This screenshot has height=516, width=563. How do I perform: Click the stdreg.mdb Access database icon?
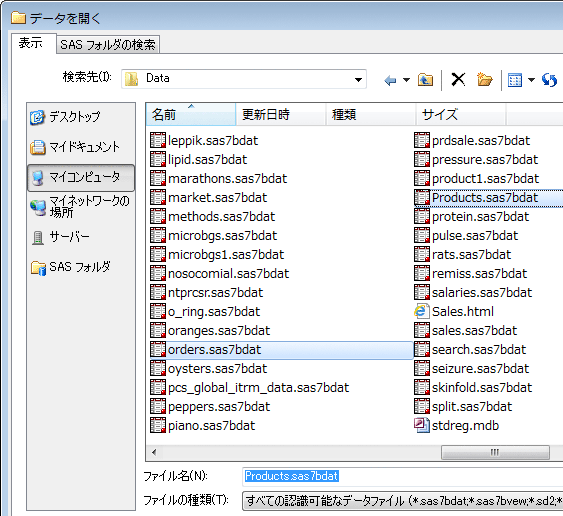pyautogui.click(x=422, y=426)
